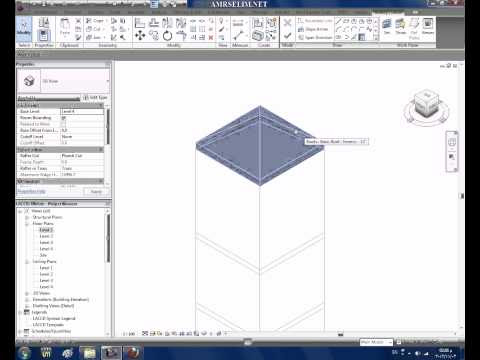
Task: Select the Rectangle draw tool icon
Action: pos(346,21)
